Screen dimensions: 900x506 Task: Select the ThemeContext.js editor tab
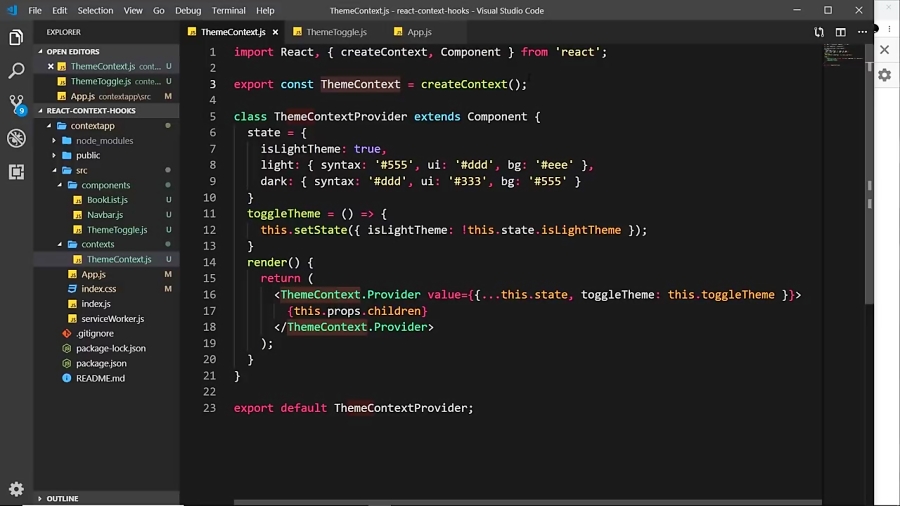click(x=233, y=32)
